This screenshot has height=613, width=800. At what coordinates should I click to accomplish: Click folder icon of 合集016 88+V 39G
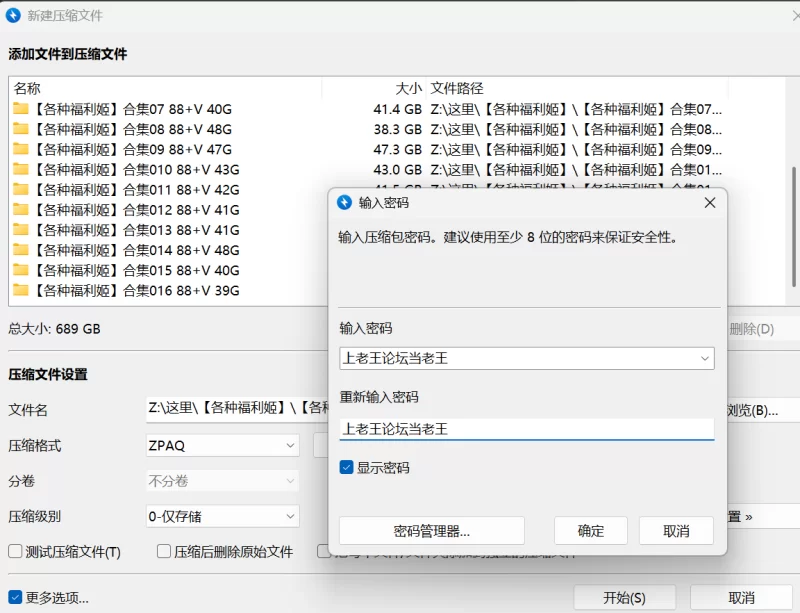(21, 291)
